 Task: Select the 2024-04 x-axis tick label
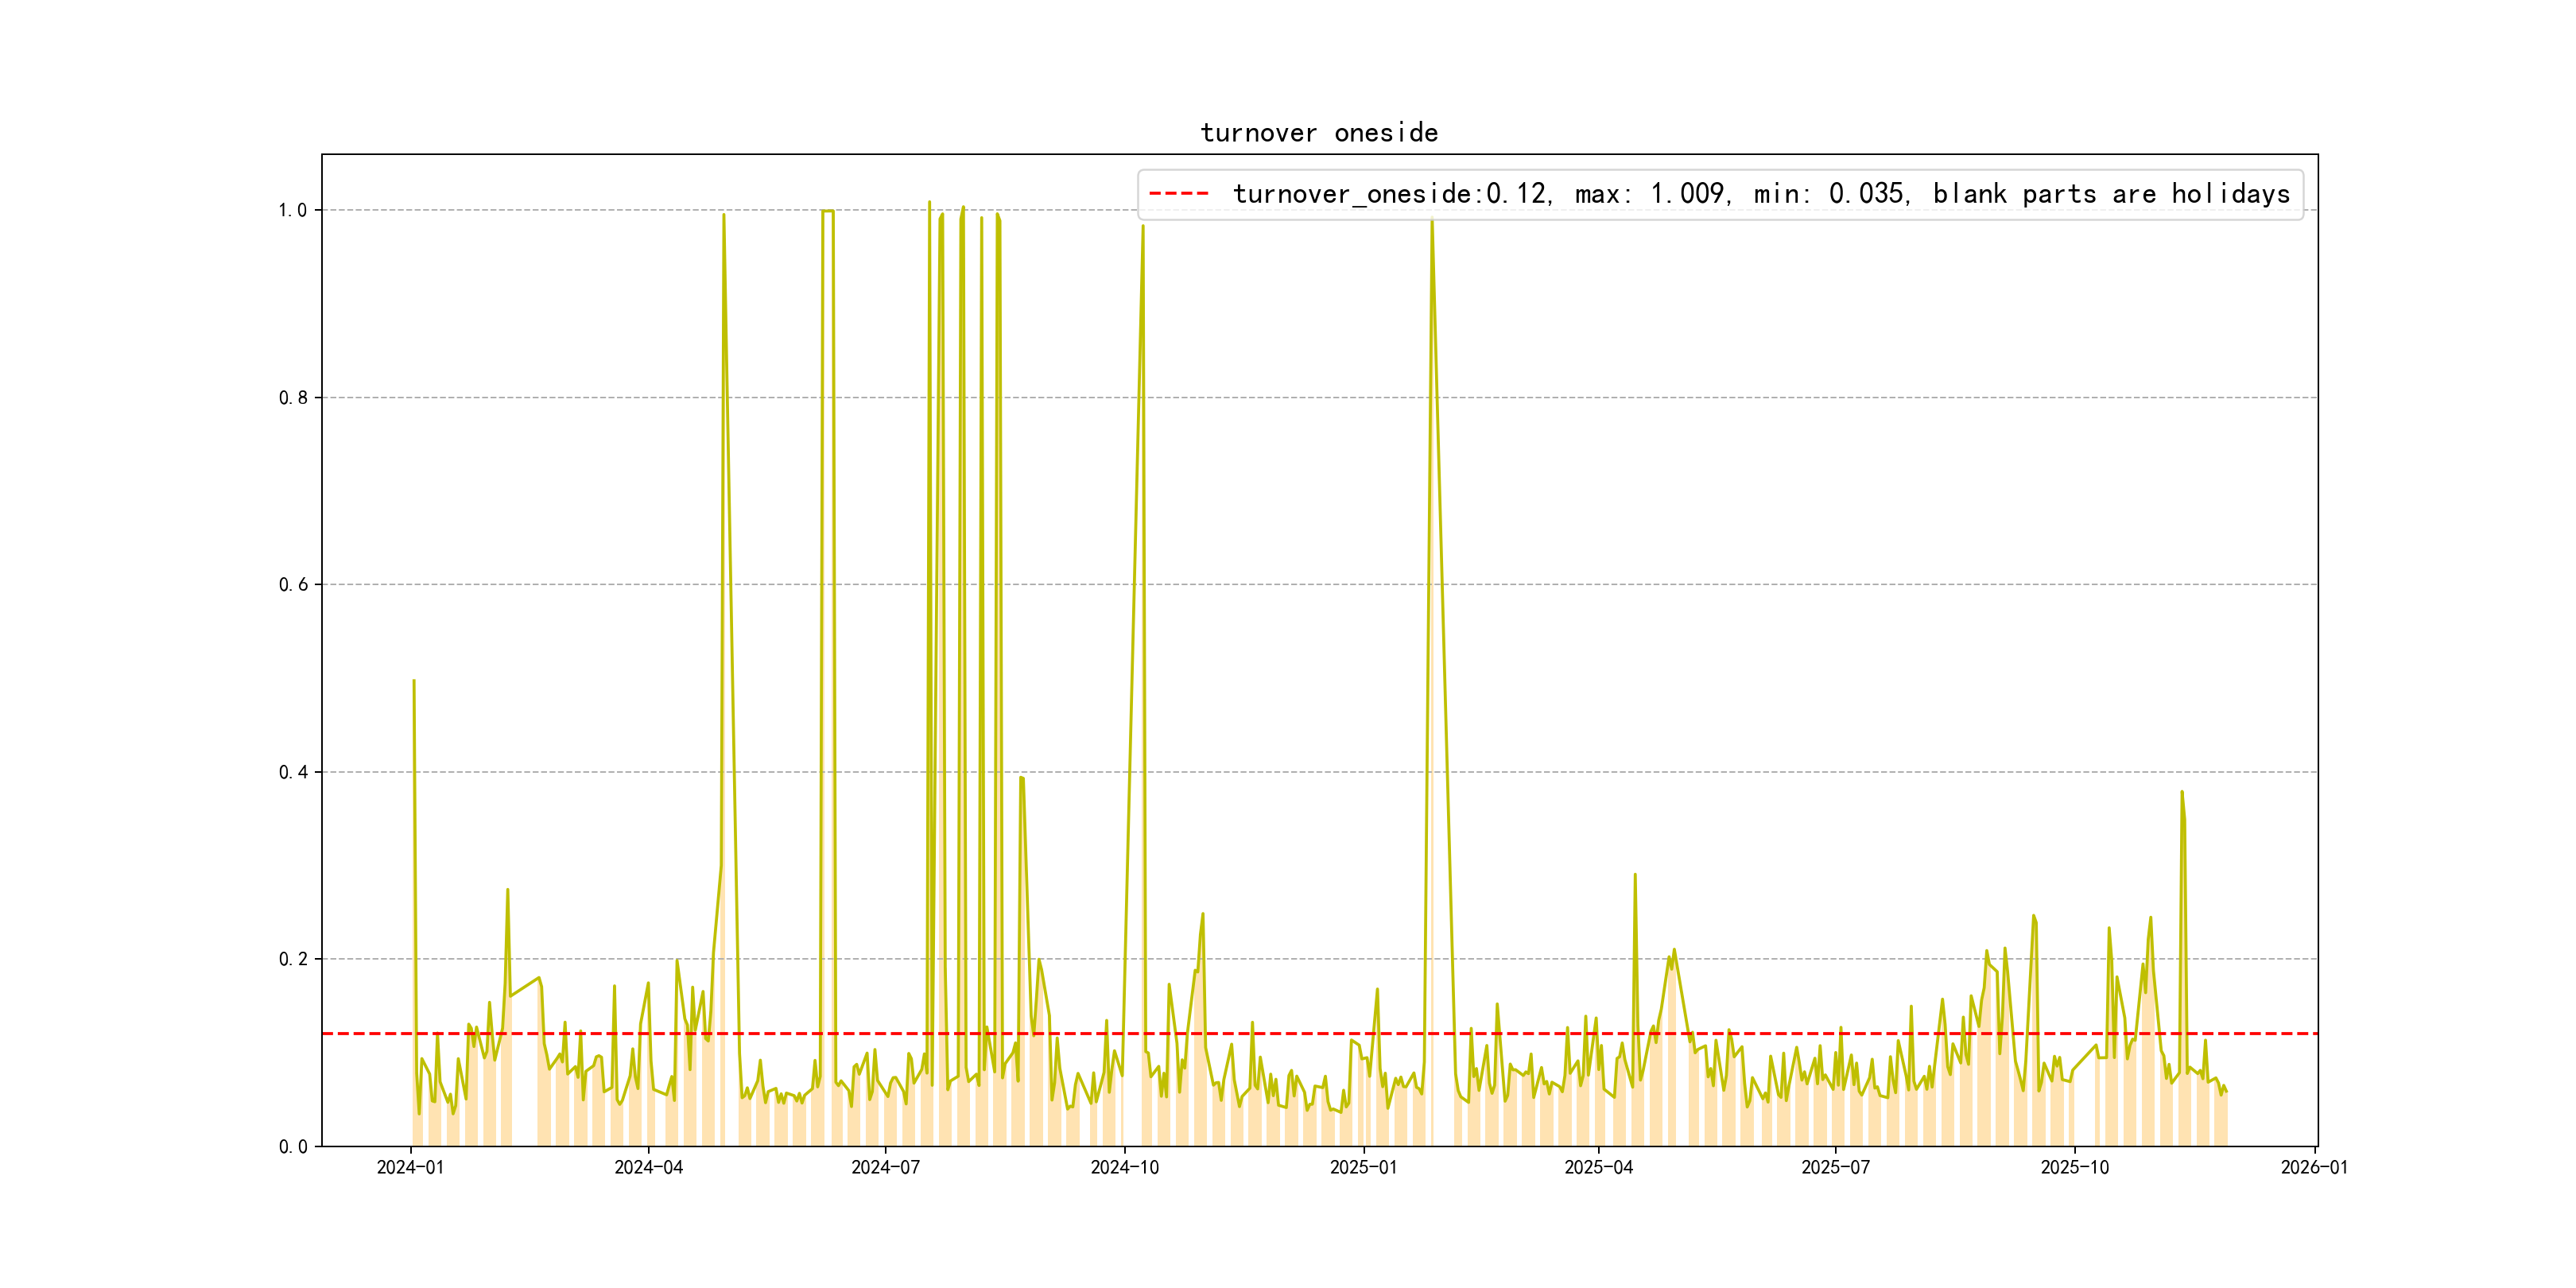[648, 1168]
